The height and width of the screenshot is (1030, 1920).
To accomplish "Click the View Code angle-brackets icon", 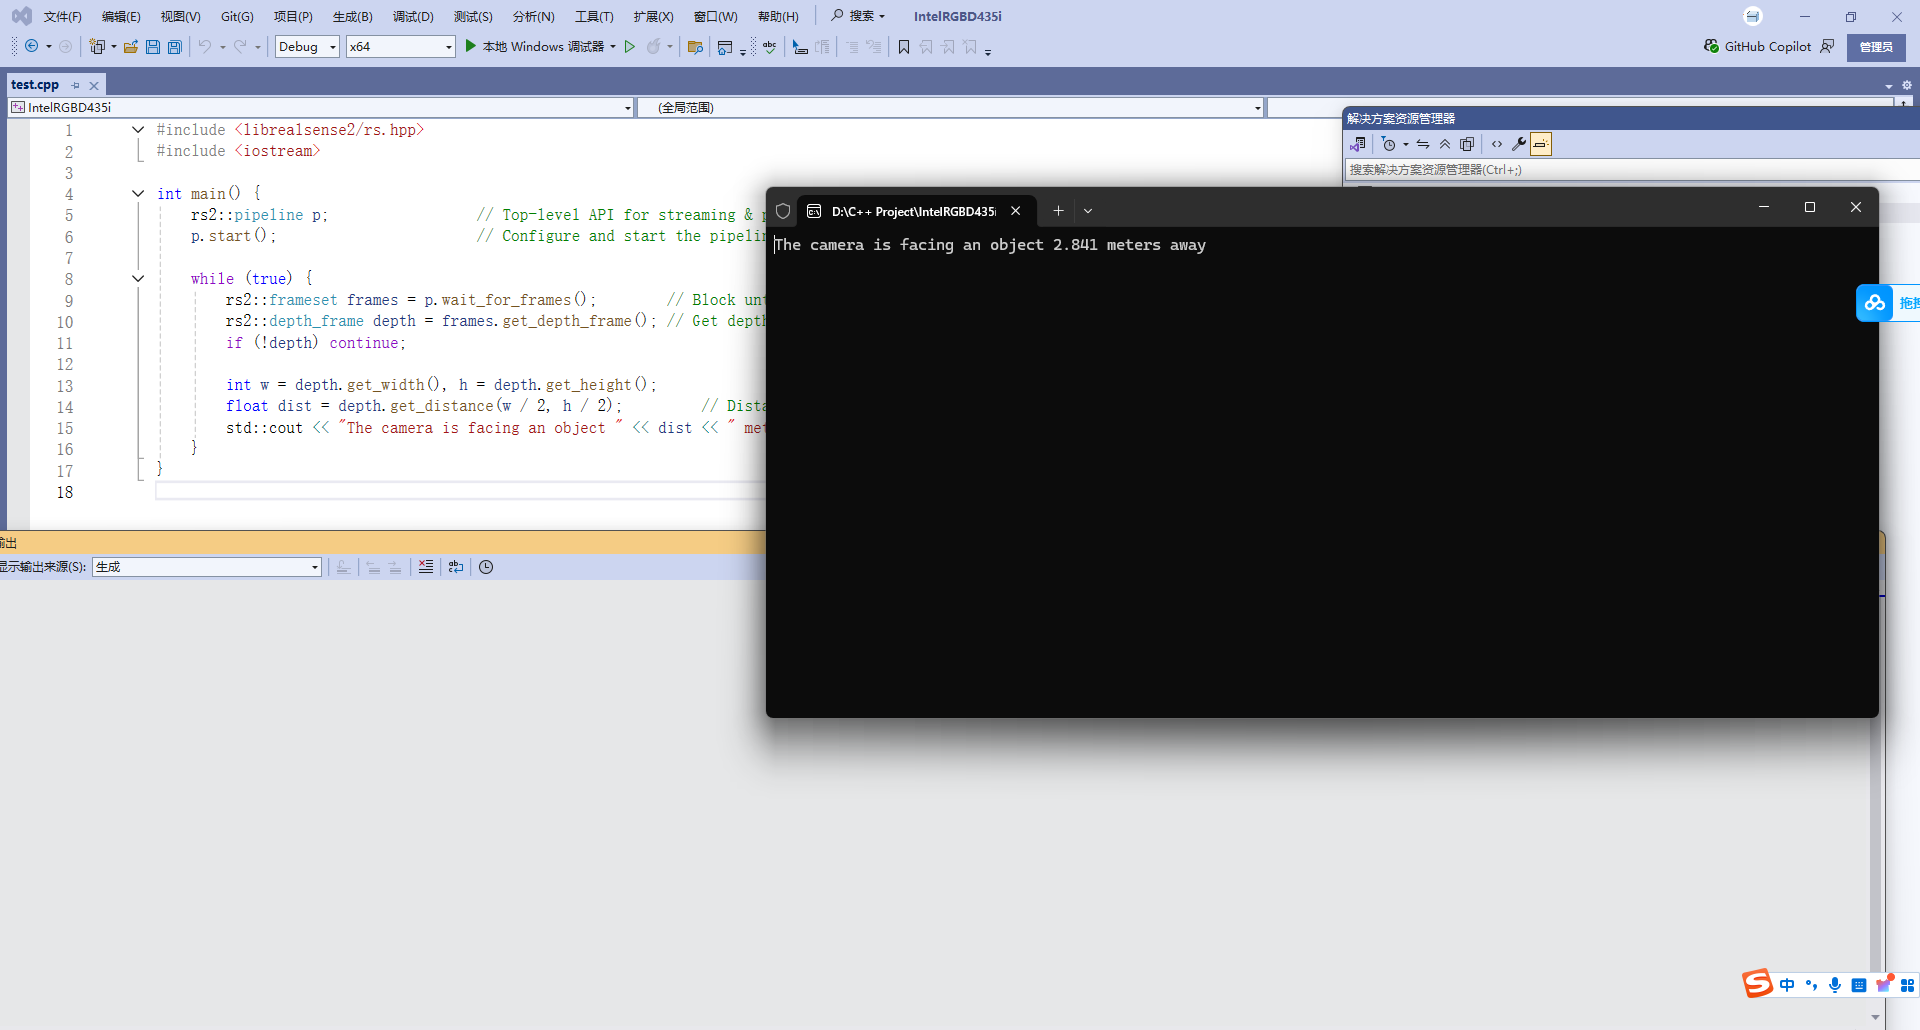I will click(1497, 144).
